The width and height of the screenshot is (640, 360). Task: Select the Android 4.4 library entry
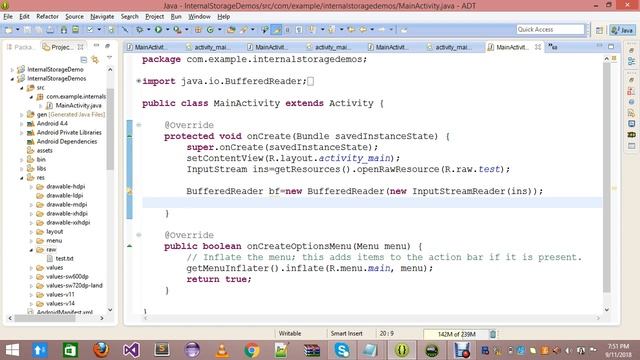[x=52, y=123]
